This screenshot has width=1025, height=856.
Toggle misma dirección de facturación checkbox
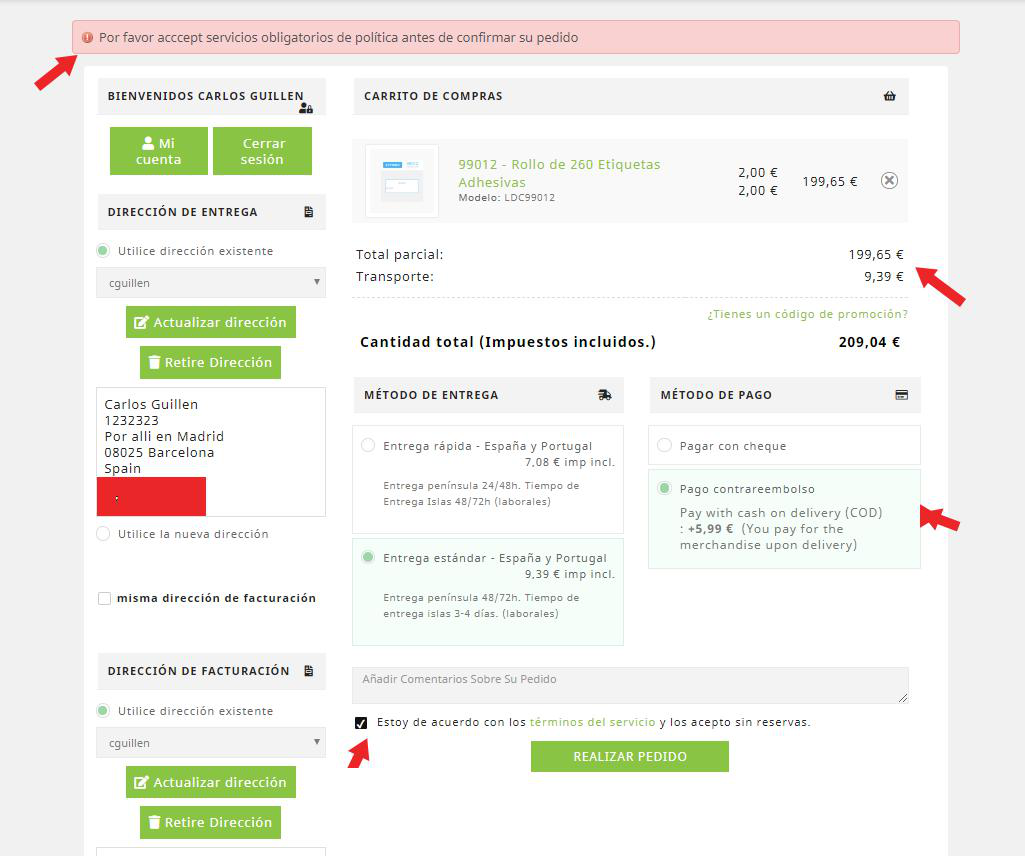(105, 598)
